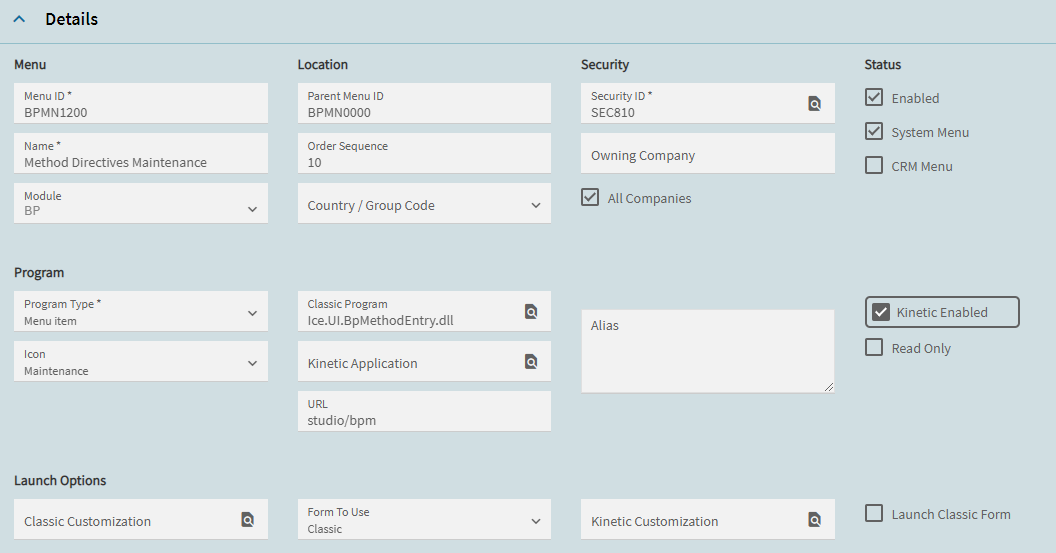Click the Status group heading
The image size is (1056, 553).
[882, 65]
